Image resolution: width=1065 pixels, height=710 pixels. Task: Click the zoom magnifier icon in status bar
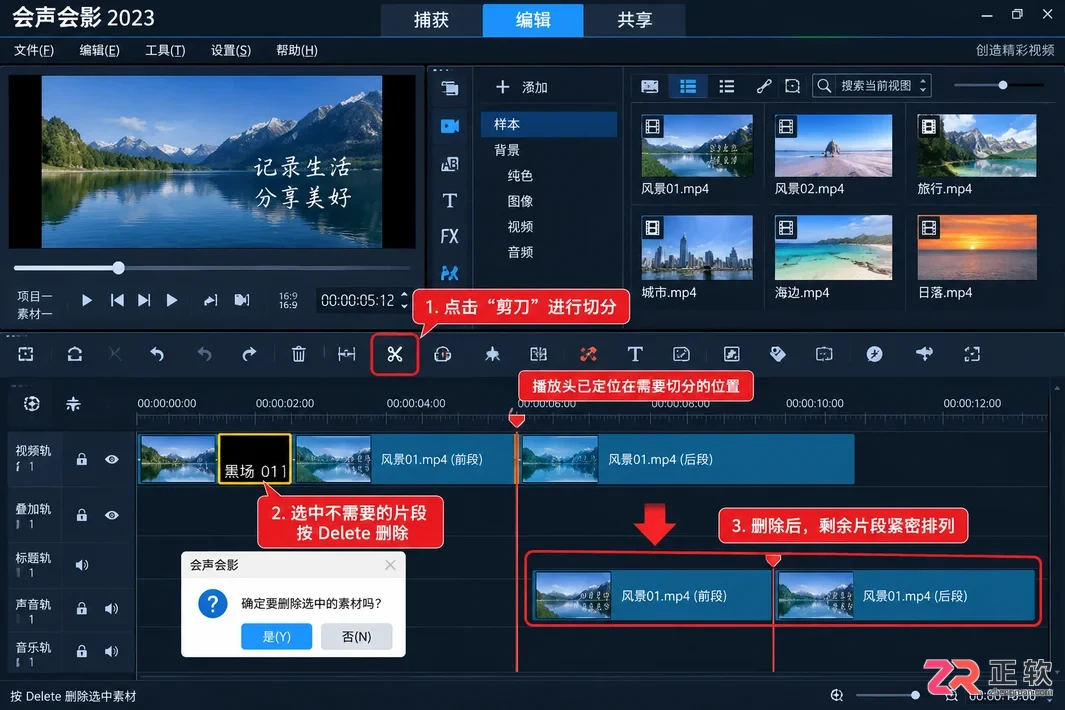coord(837,695)
